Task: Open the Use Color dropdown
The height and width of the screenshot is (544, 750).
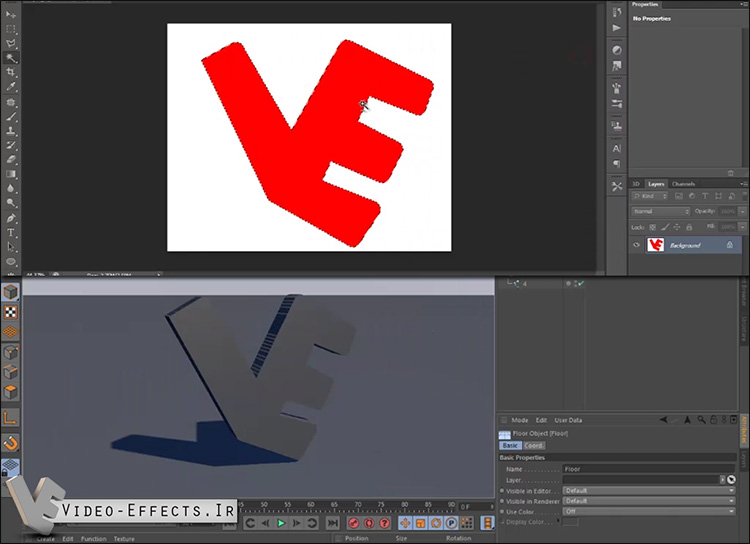Action: pyautogui.click(x=649, y=511)
